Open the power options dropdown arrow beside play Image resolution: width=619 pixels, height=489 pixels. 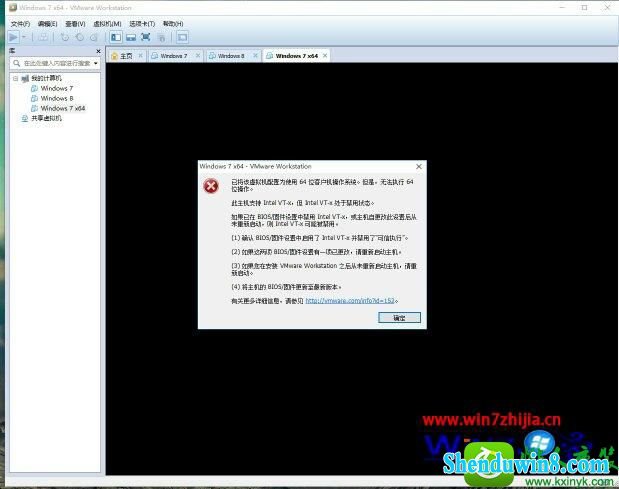24,37
